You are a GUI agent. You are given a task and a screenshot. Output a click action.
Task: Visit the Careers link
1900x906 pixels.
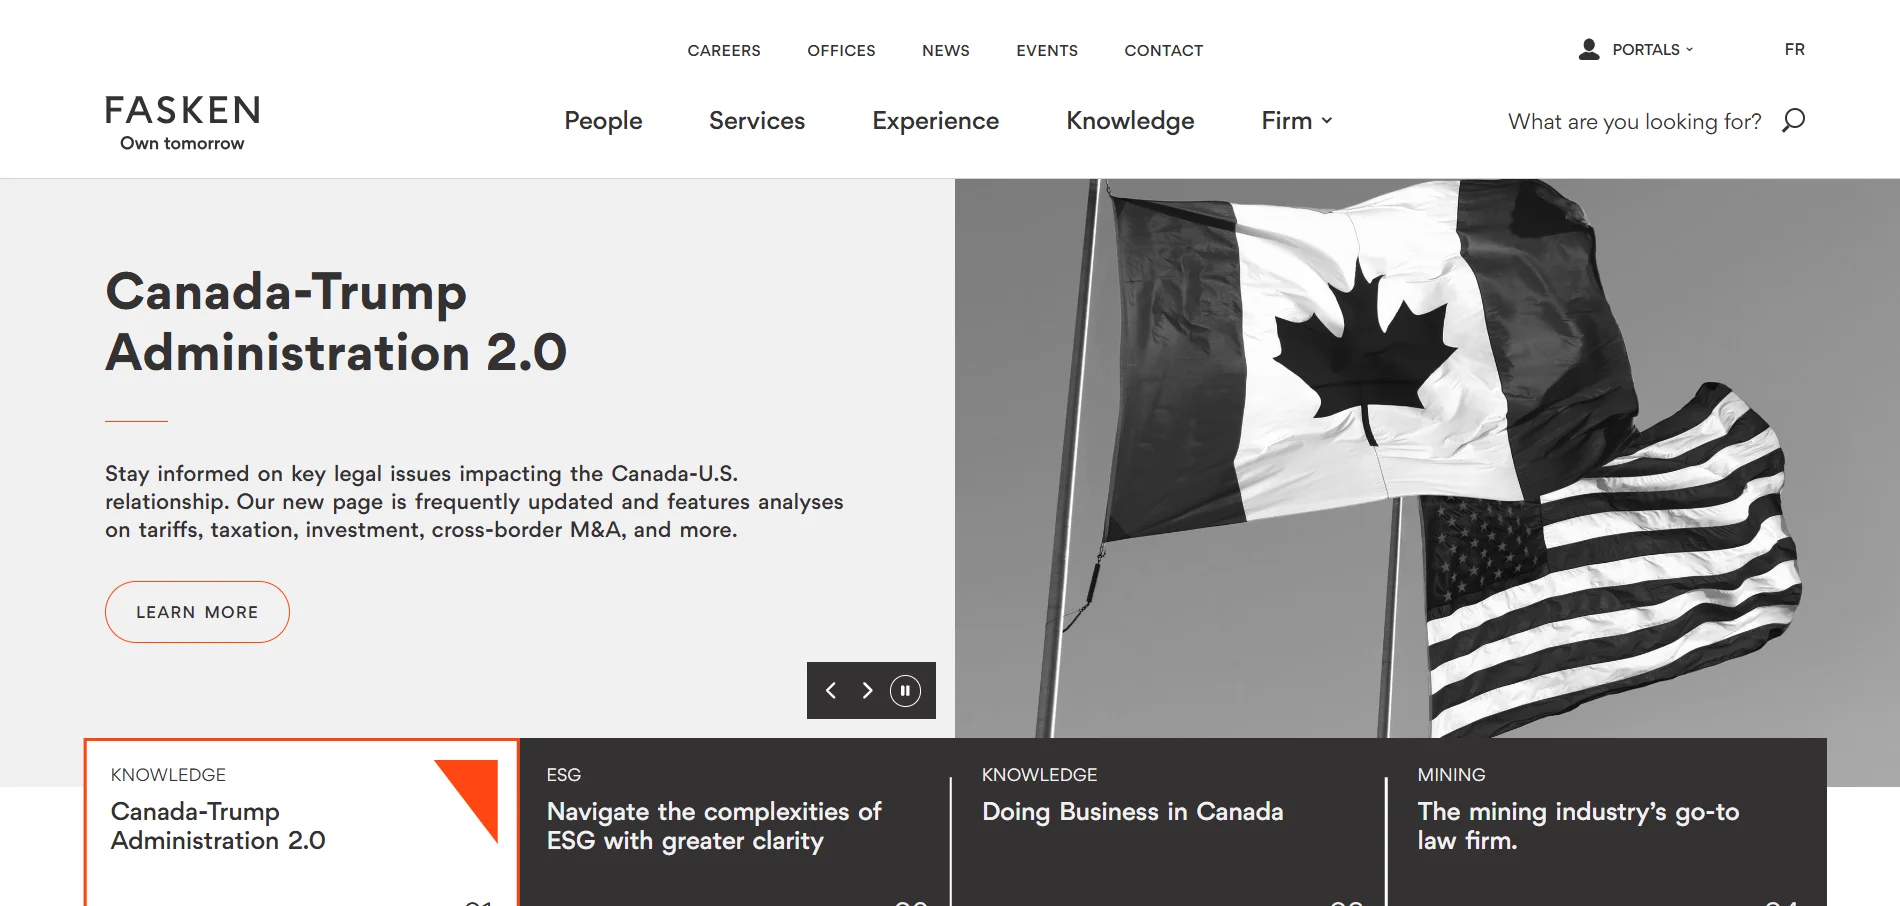(x=724, y=51)
